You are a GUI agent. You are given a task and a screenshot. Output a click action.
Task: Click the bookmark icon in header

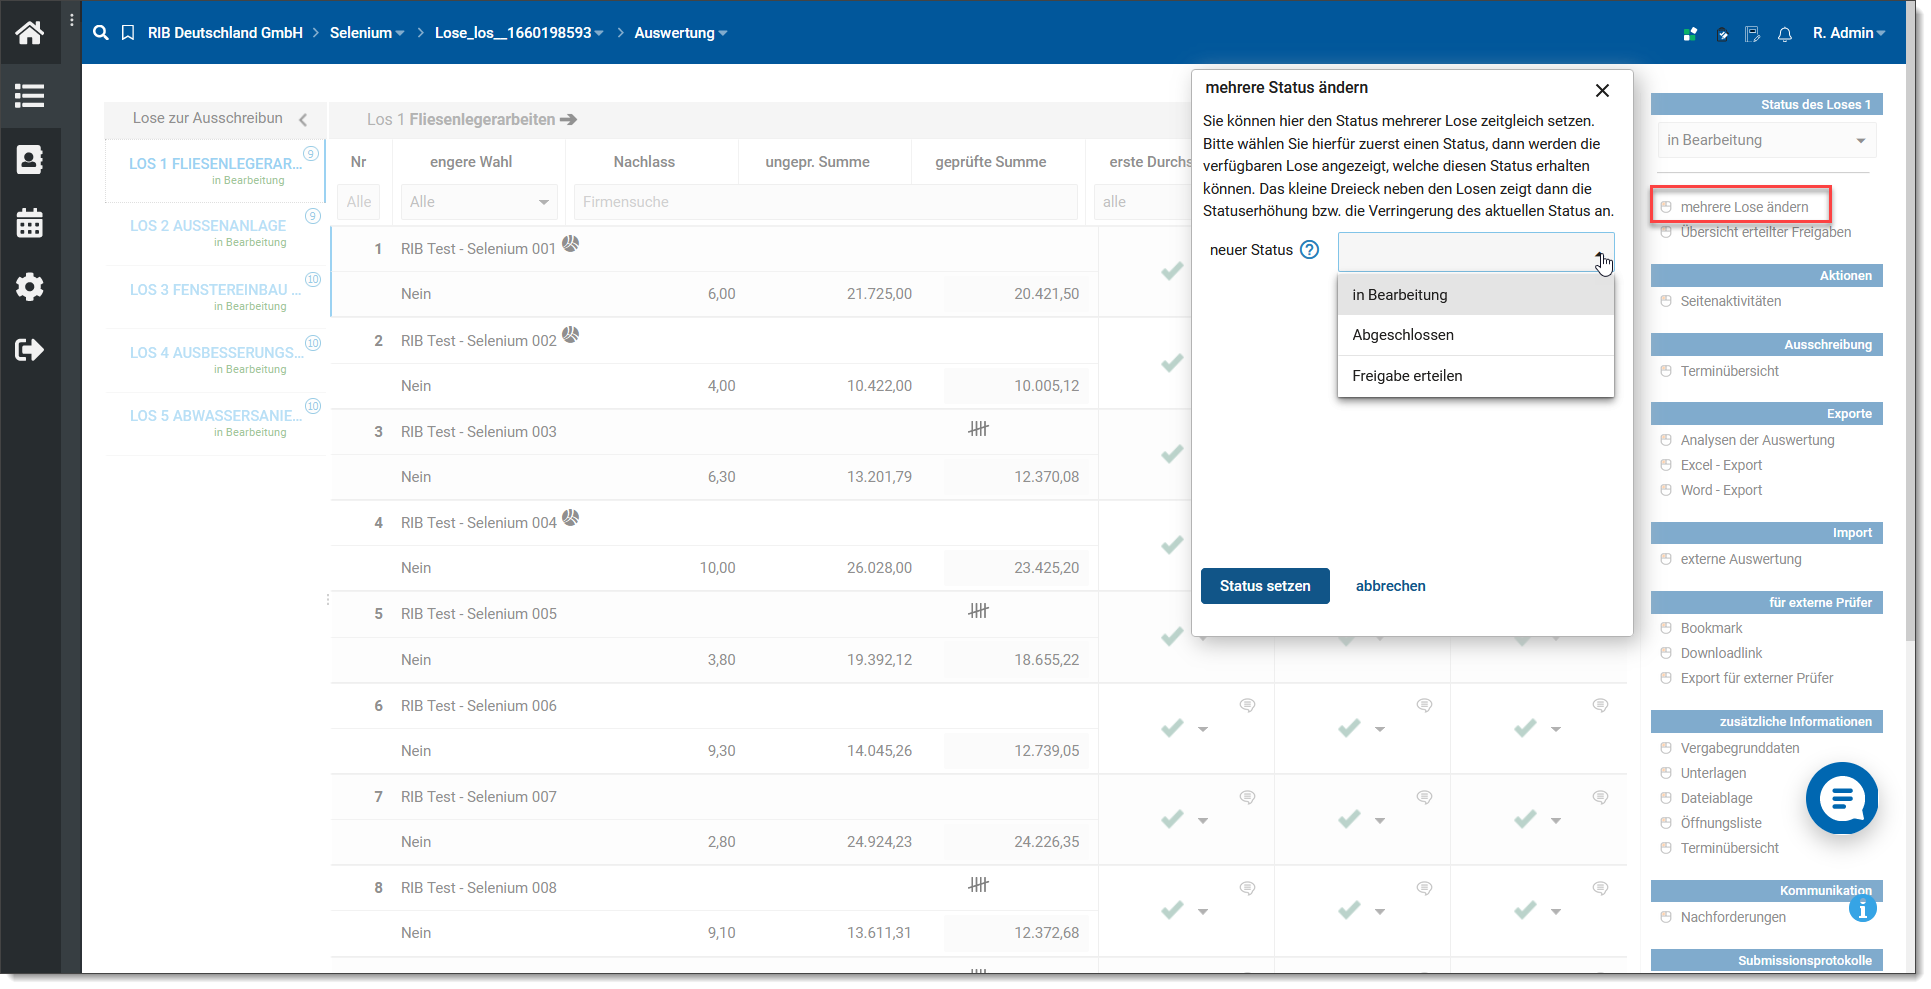pyautogui.click(x=128, y=33)
